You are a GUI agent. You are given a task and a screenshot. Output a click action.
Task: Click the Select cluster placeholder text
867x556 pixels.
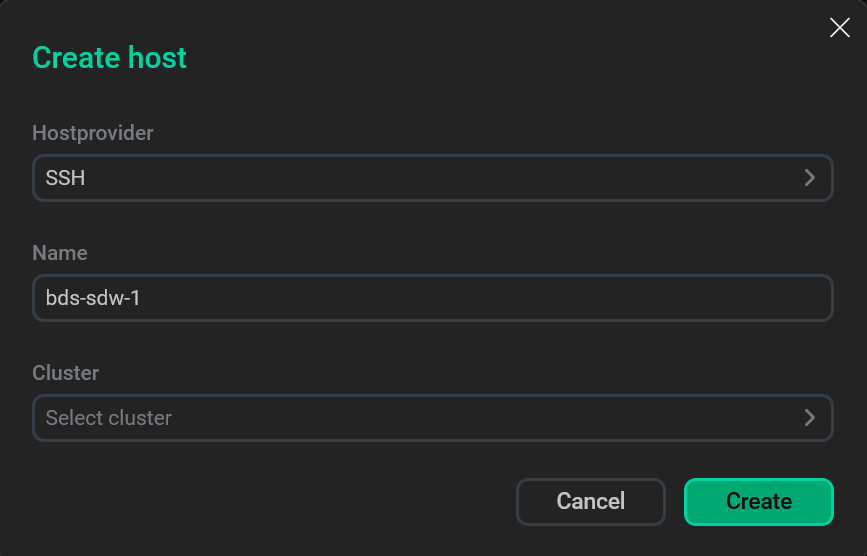tap(109, 418)
